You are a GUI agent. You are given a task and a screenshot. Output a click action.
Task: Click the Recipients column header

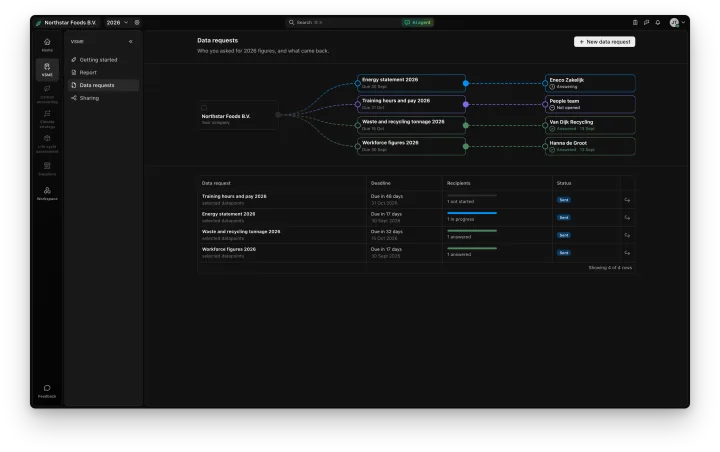point(458,183)
